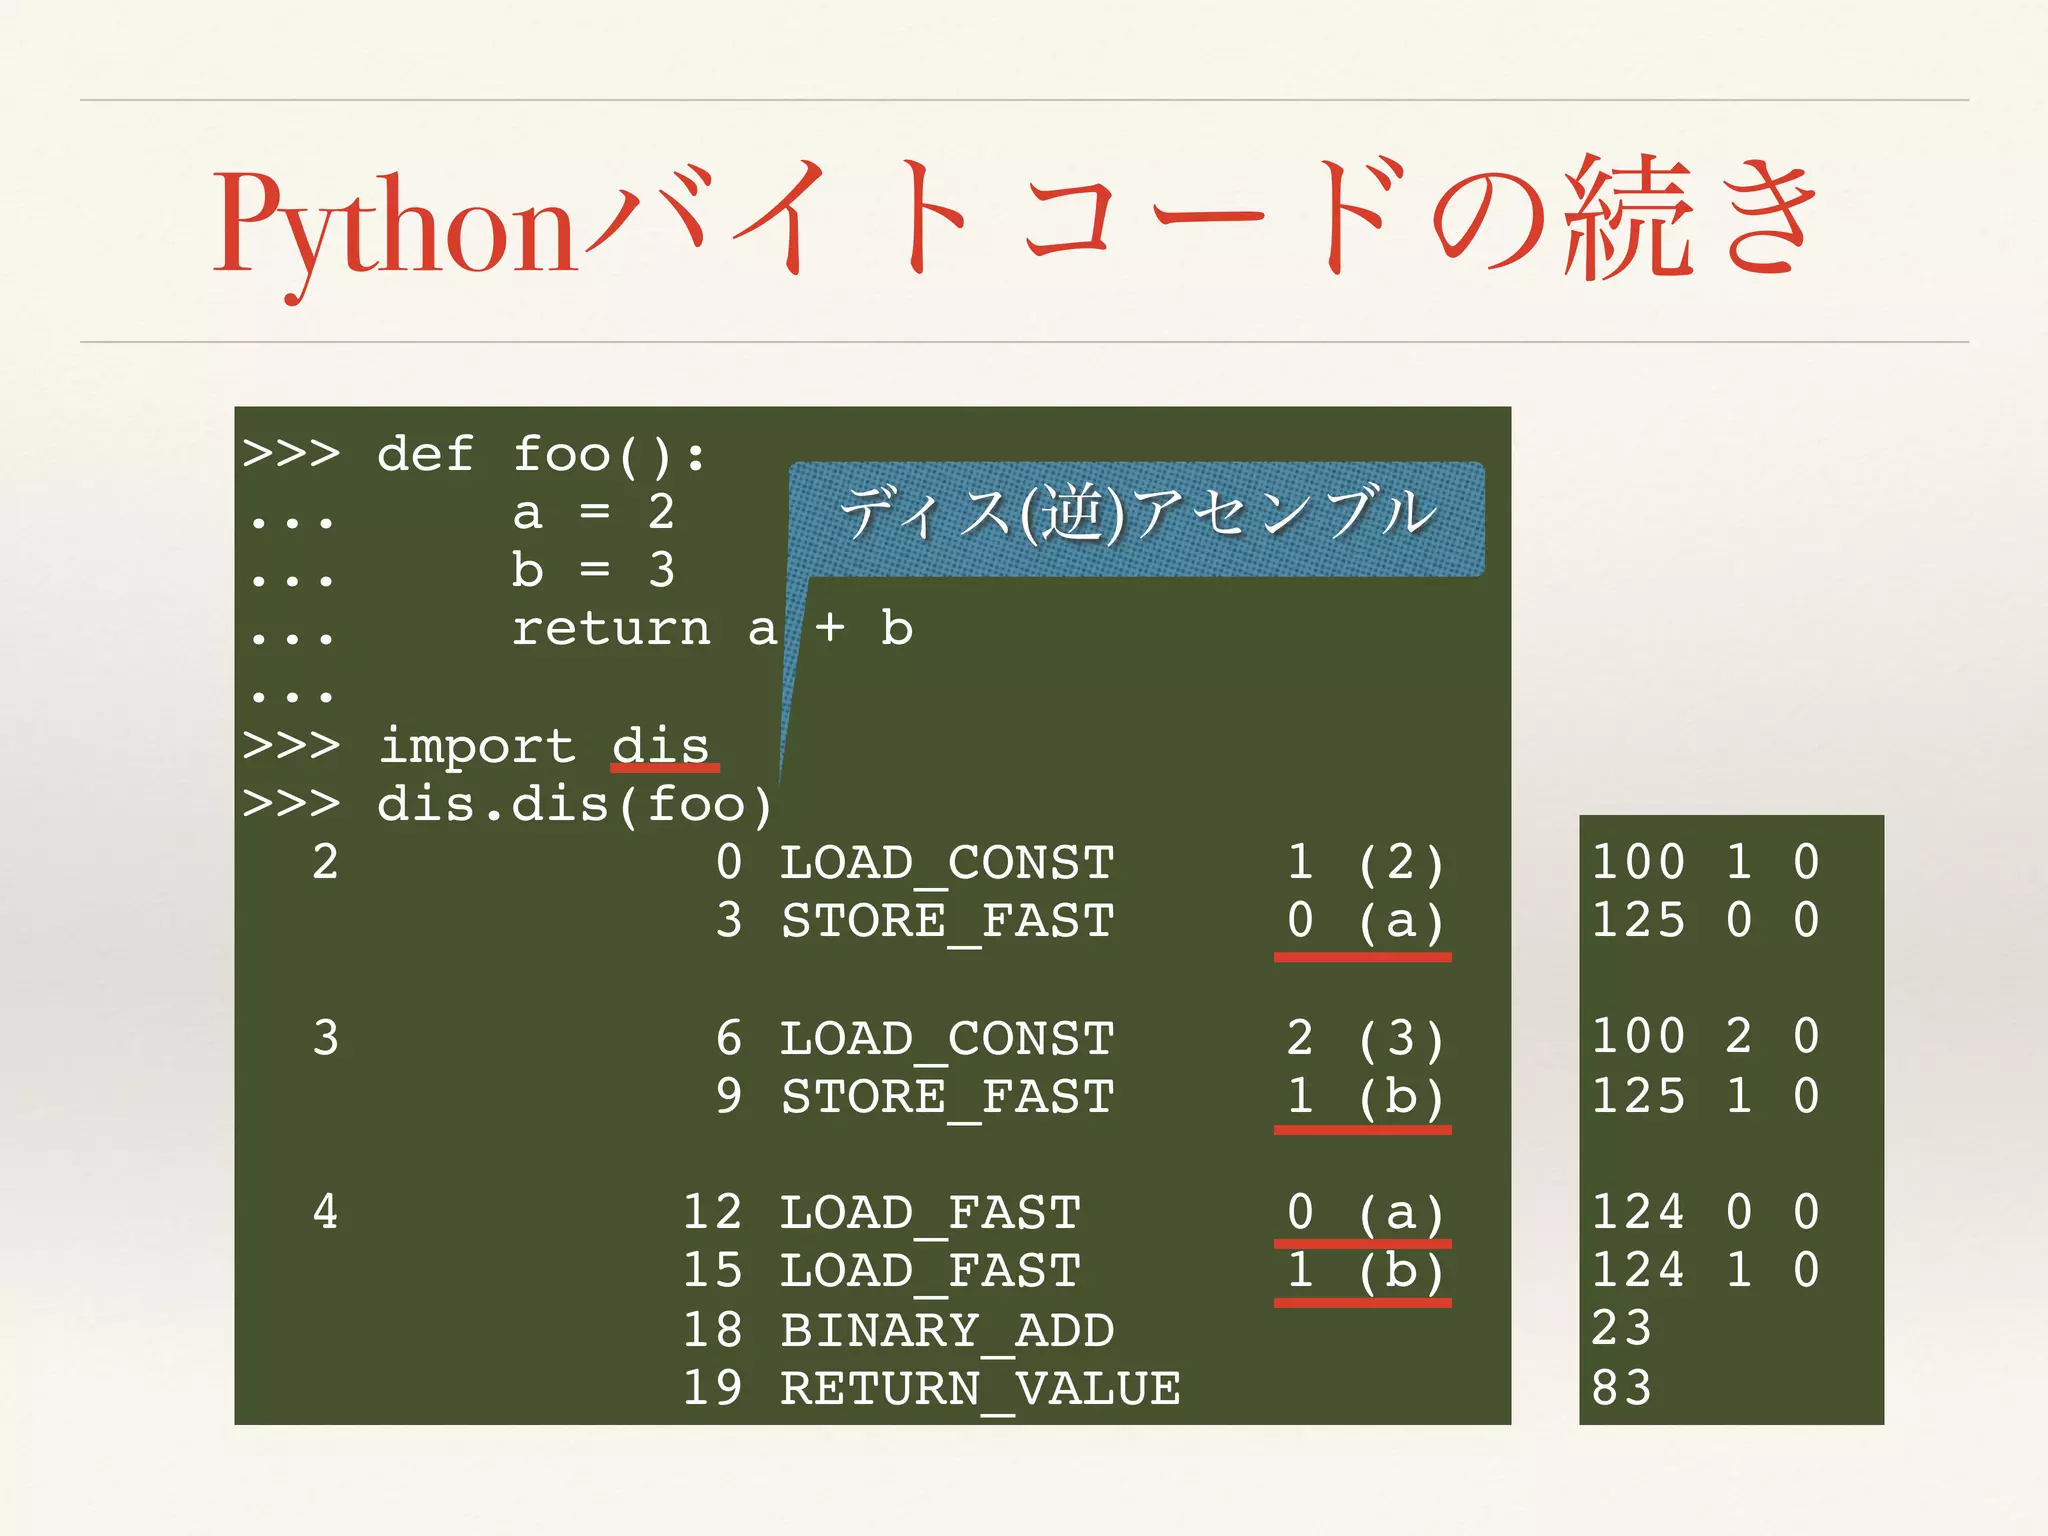This screenshot has height=1536, width=2048.
Task: Click bytes '124 0 0' in right panel
Action: click(1705, 1212)
